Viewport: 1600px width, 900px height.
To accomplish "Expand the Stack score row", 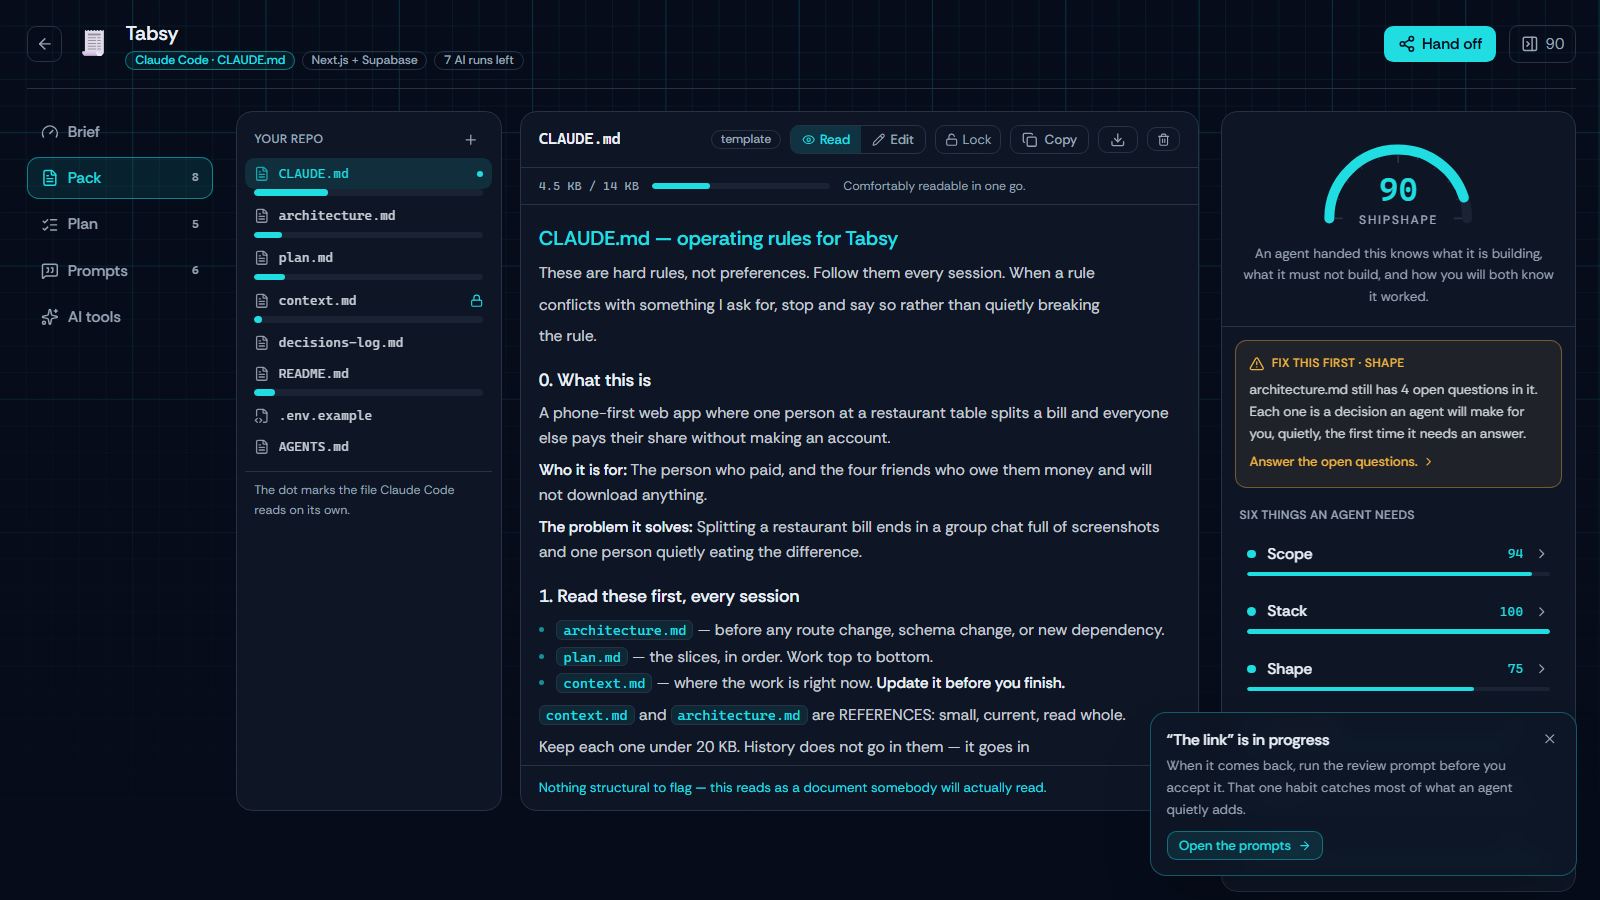I will click(1398, 614).
